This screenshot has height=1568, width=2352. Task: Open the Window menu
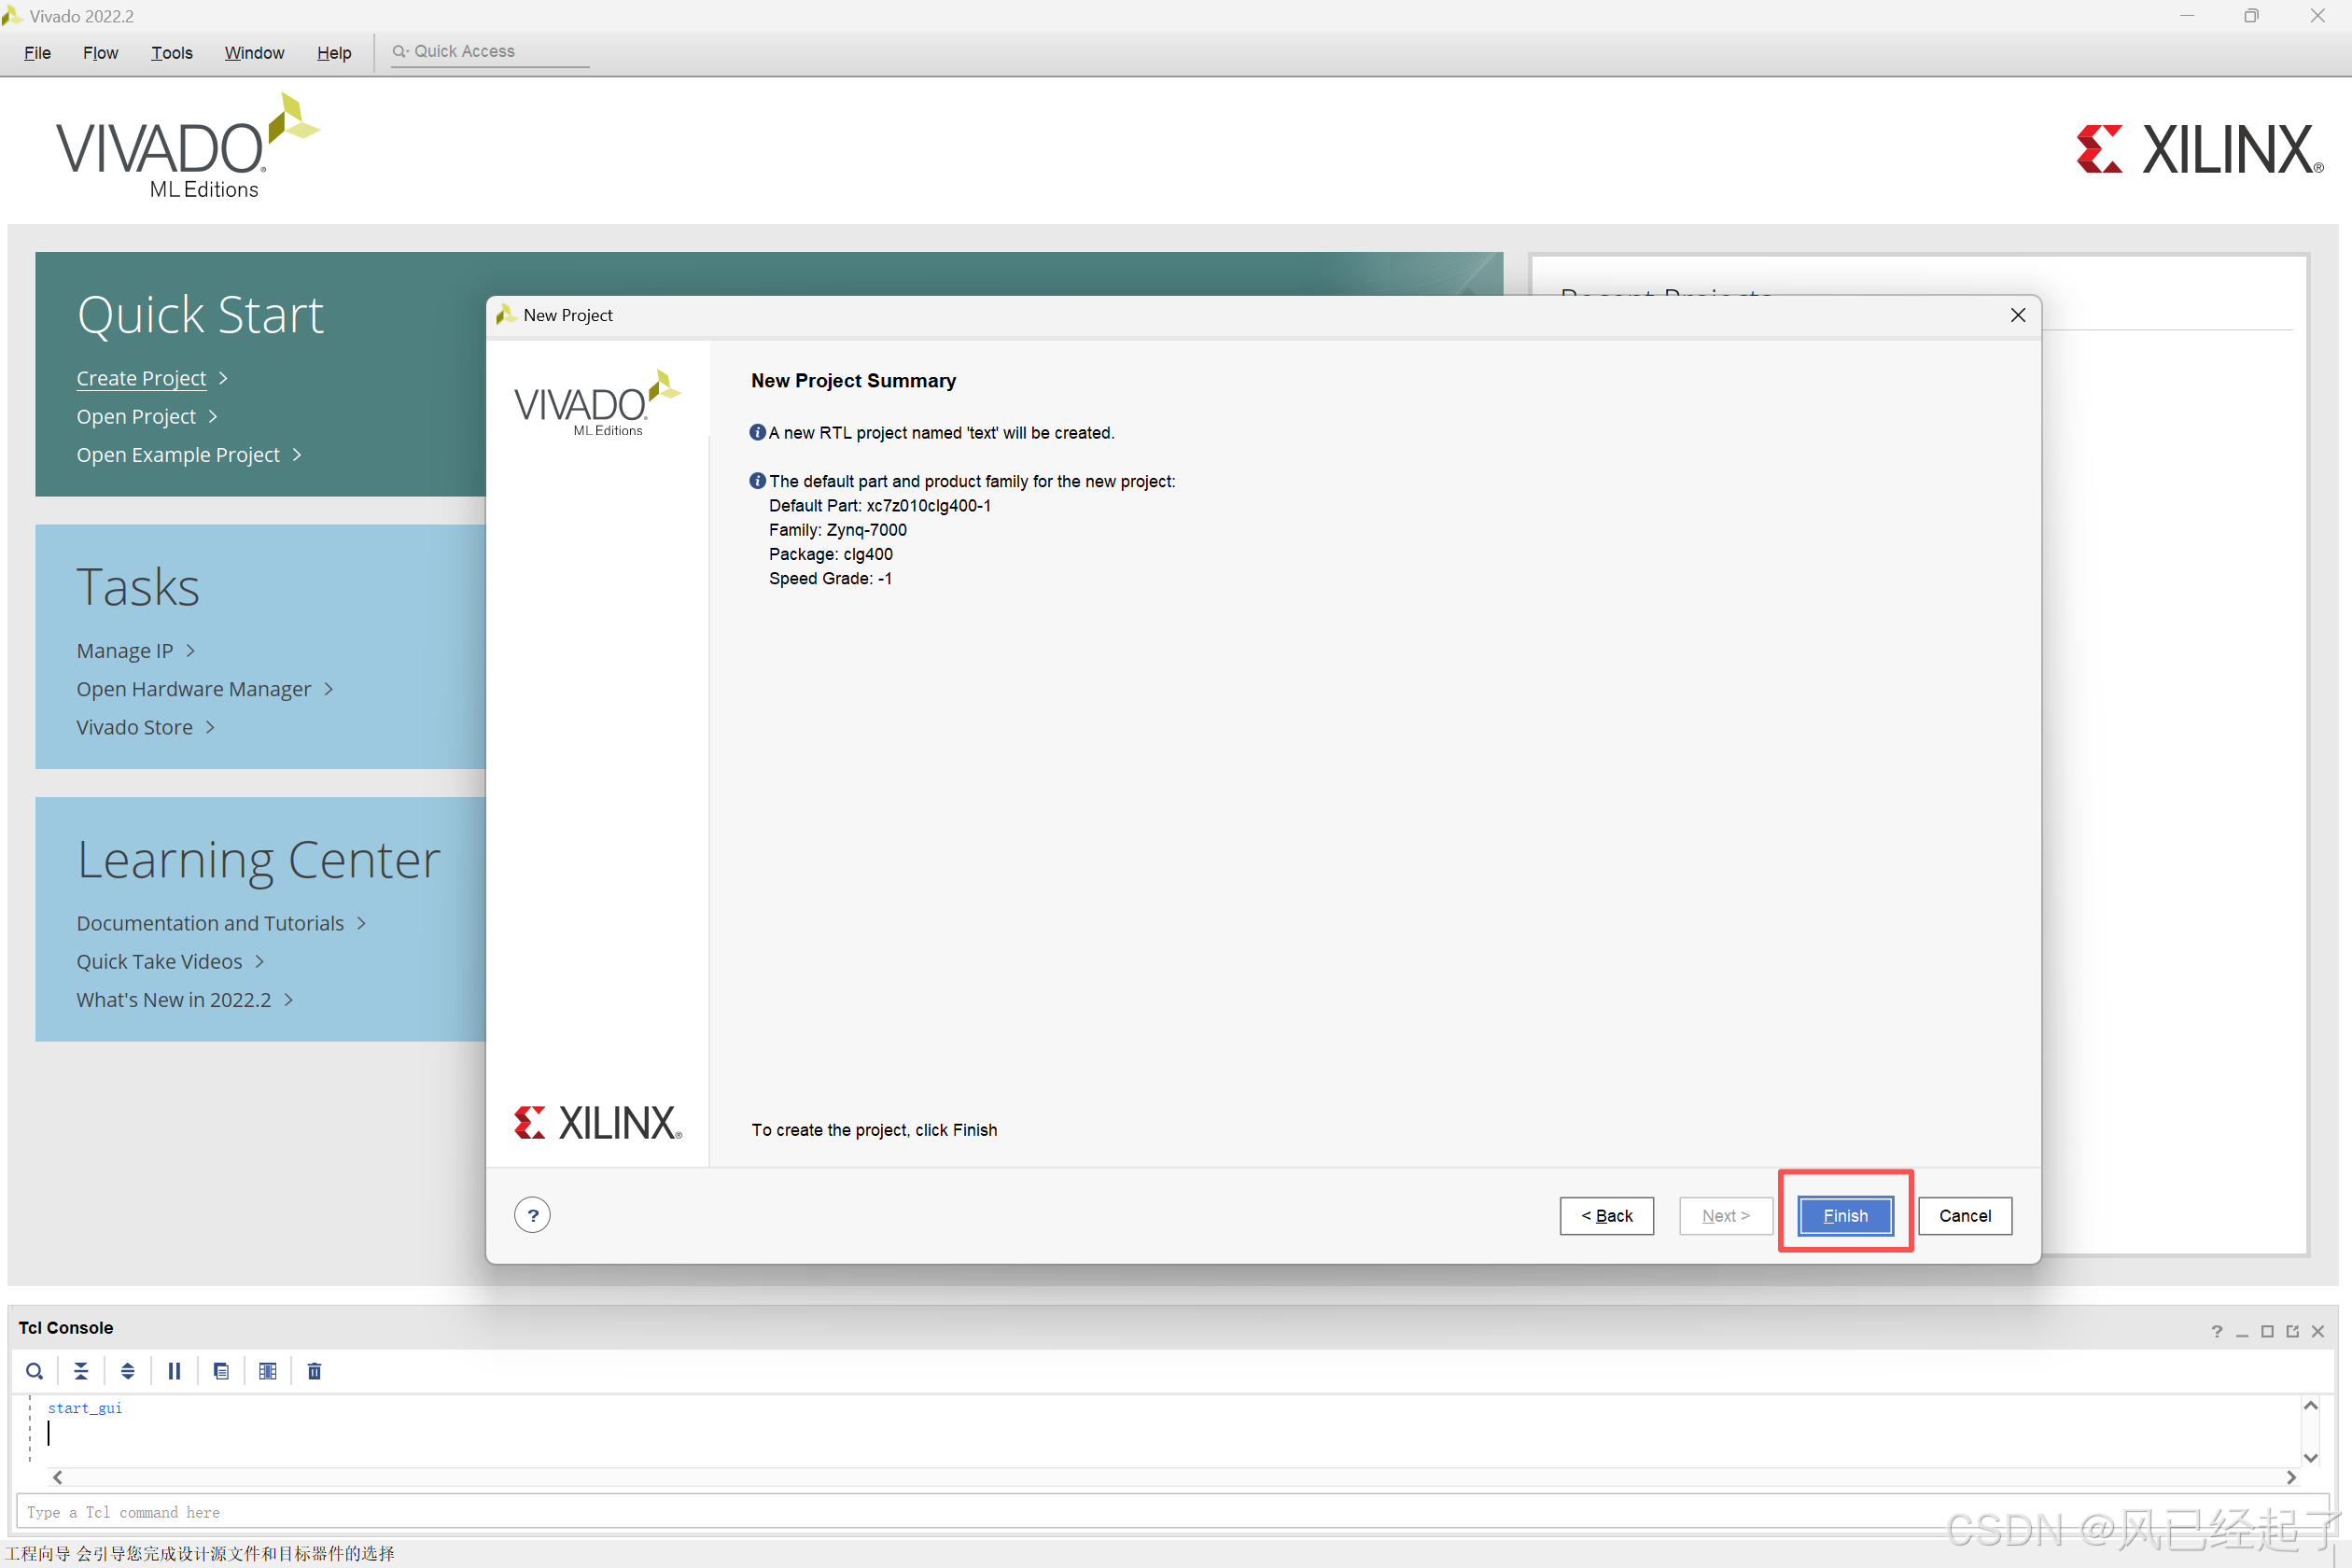[x=254, y=52]
